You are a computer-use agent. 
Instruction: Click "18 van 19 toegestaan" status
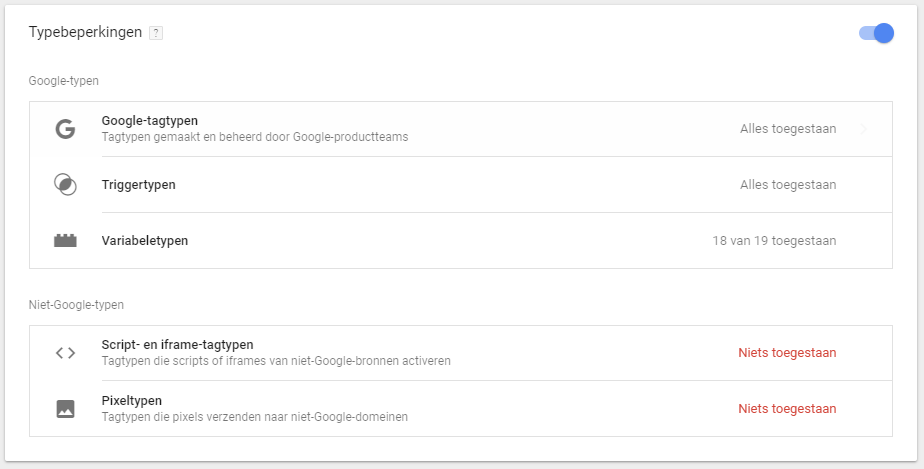coord(774,240)
